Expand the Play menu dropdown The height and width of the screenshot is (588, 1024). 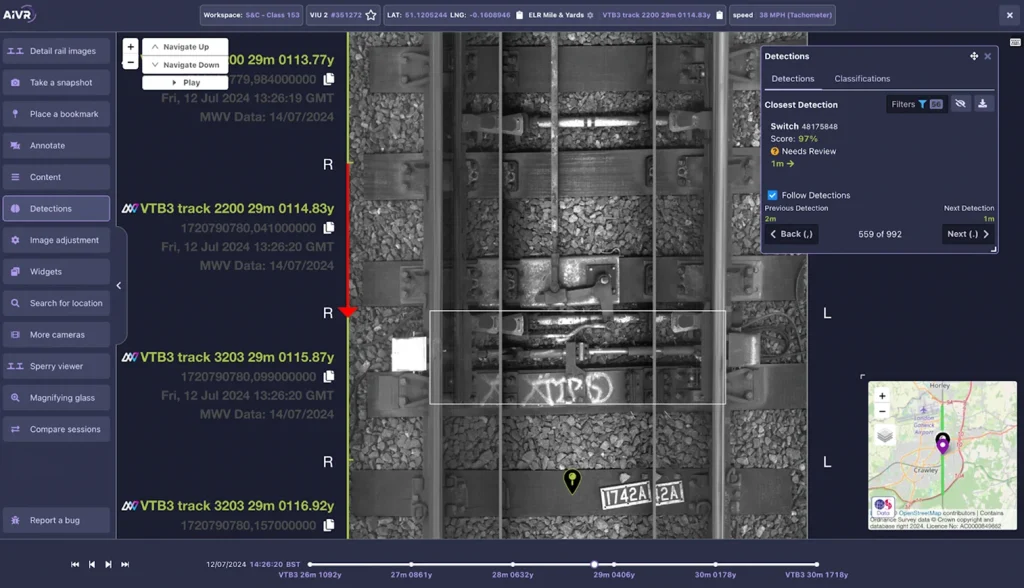tap(185, 81)
